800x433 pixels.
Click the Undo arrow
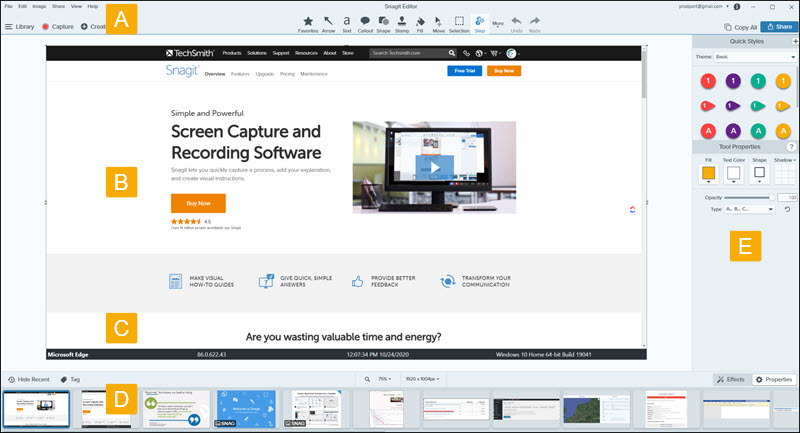516,24
